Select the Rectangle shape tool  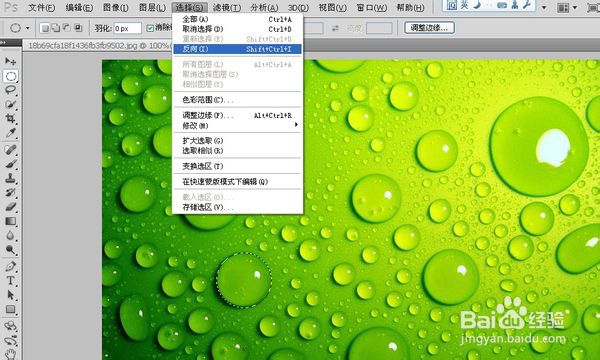[x=10, y=309]
